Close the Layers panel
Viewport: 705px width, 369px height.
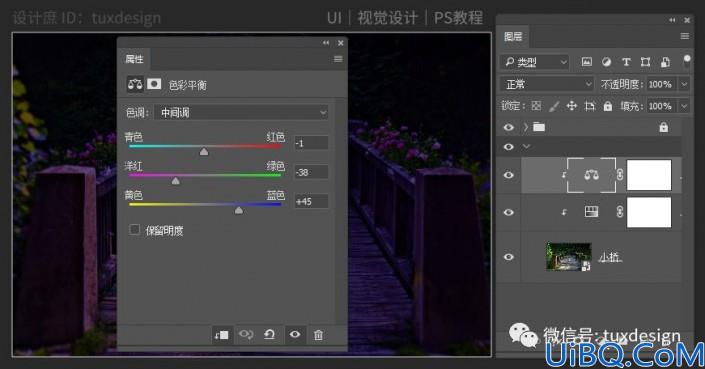pos(687,20)
